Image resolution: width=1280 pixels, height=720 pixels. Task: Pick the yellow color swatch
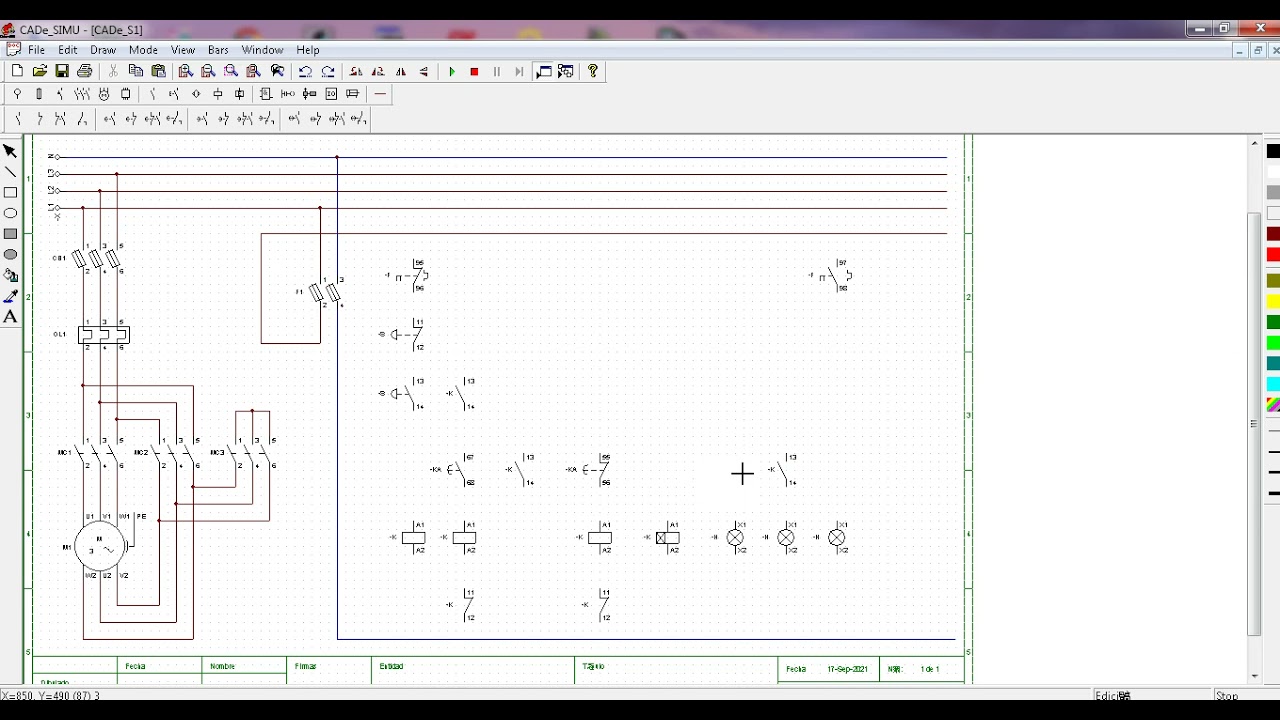pyautogui.click(x=1273, y=302)
